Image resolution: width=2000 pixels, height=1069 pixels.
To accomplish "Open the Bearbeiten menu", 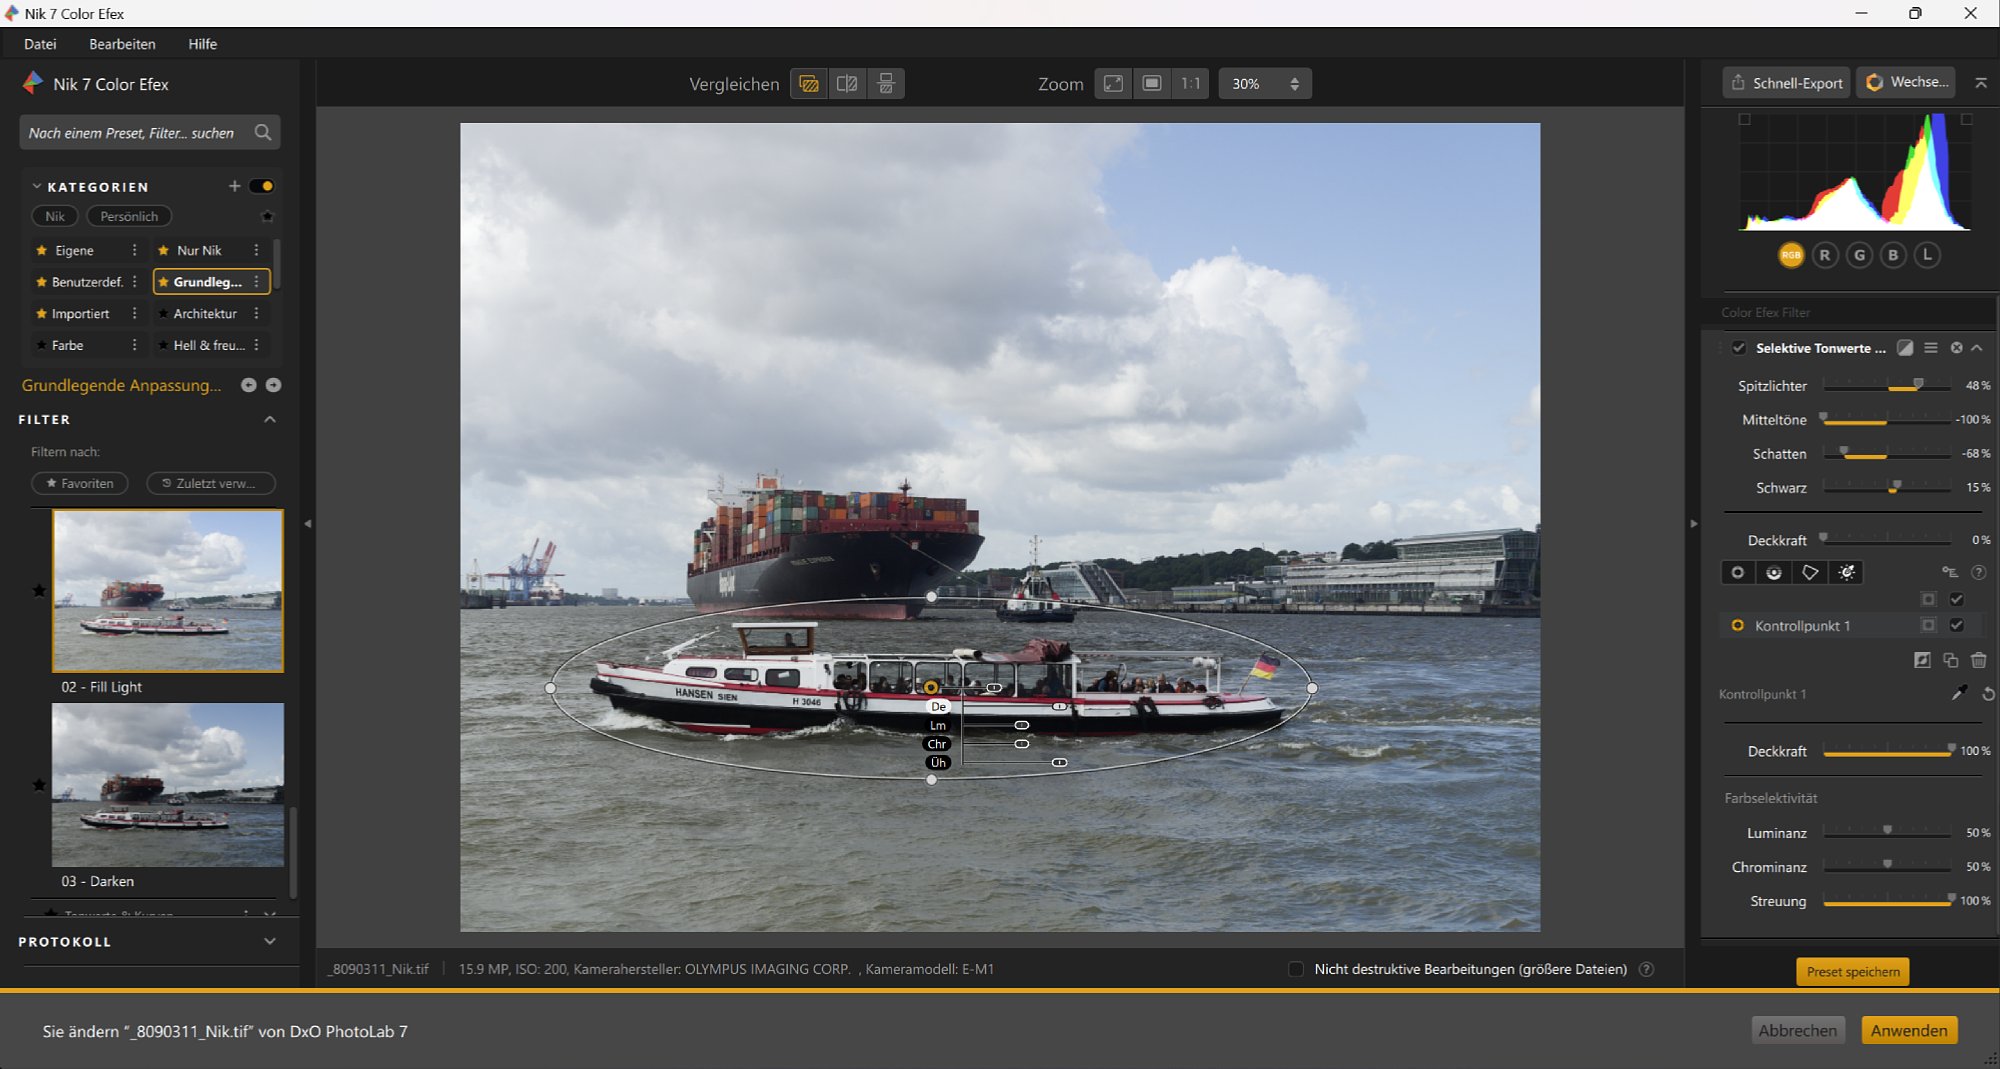I will (x=122, y=44).
